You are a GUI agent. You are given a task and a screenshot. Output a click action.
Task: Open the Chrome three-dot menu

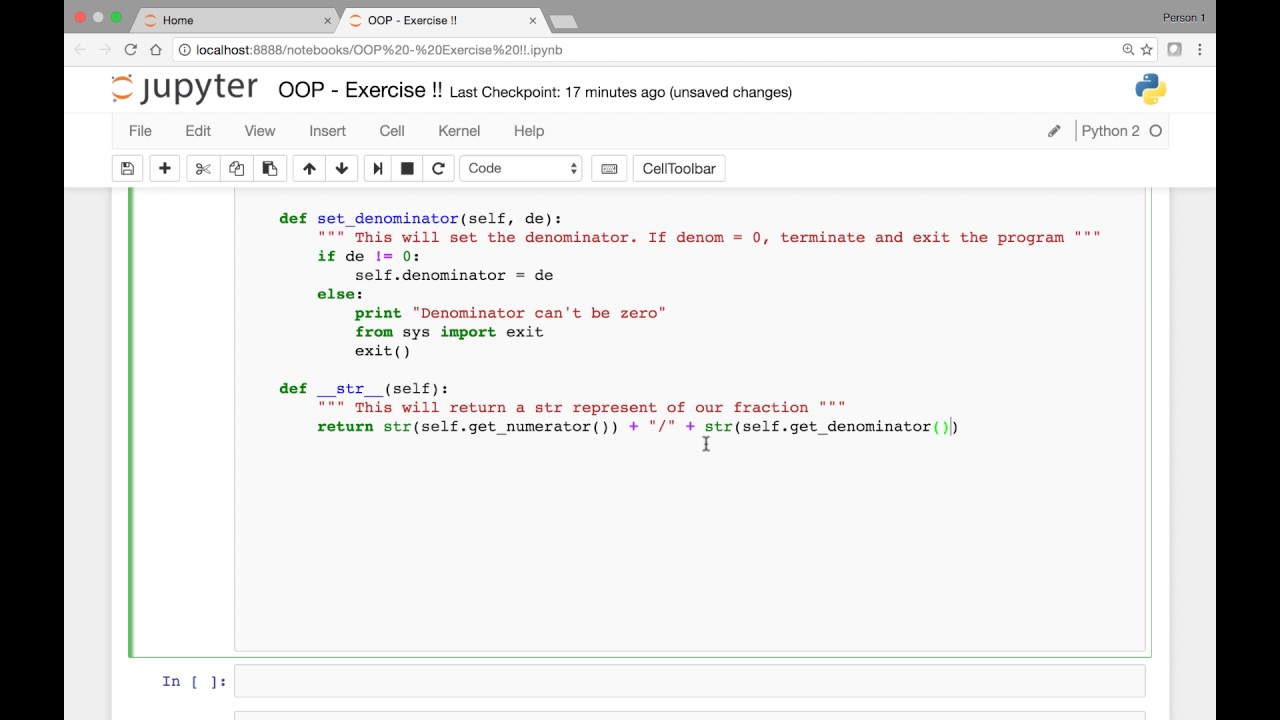(x=1200, y=49)
